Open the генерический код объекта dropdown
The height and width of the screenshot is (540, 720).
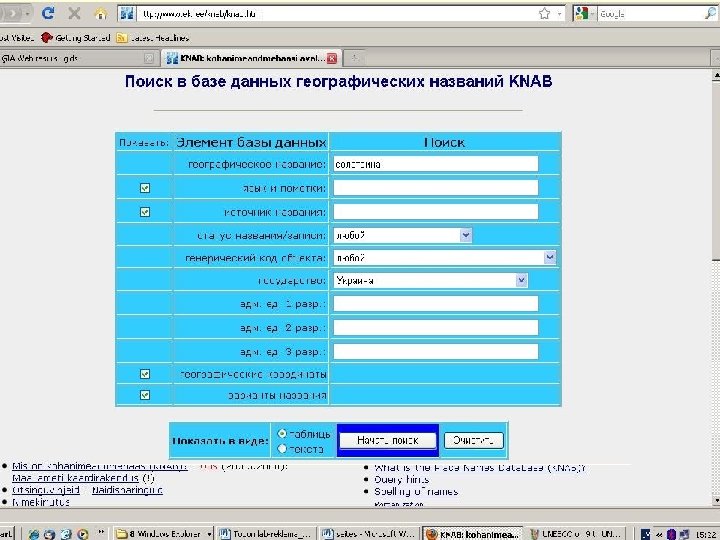(x=444, y=258)
